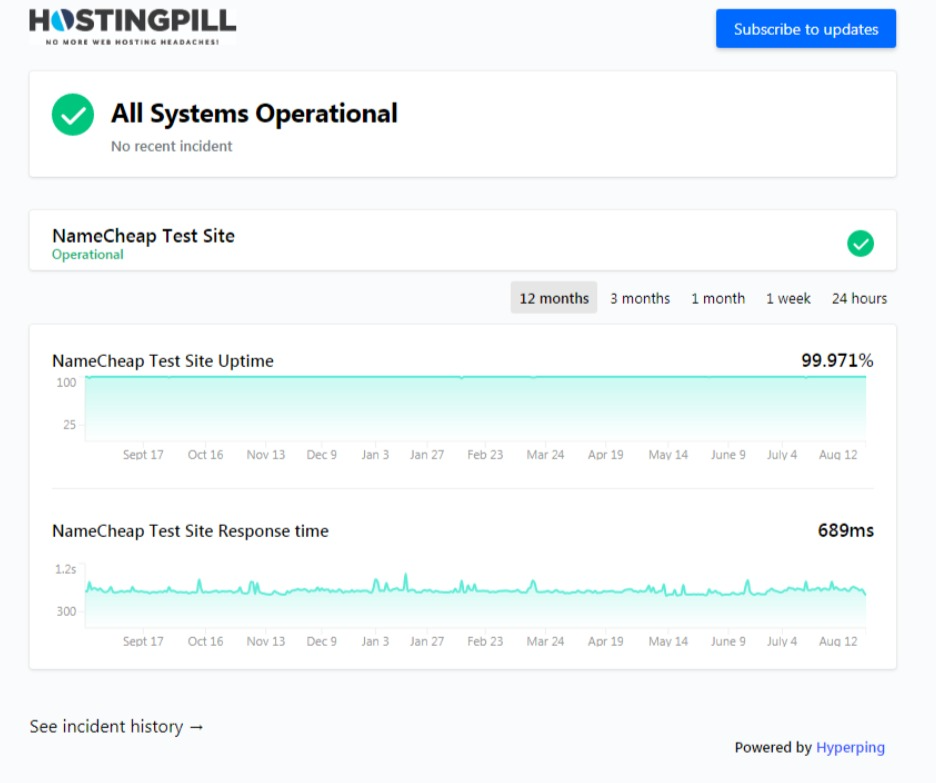The width and height of the screenshot is (936, 783).
Task: Click Dec 9 label on uptime chart
Action: click(x=322, y=455)
